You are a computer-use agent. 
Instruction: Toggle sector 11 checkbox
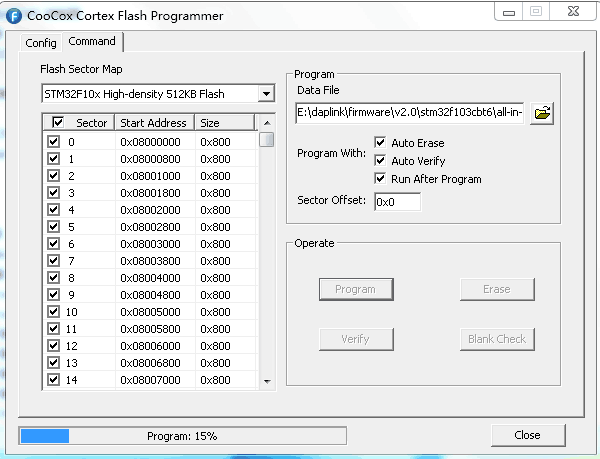(54, 329)
